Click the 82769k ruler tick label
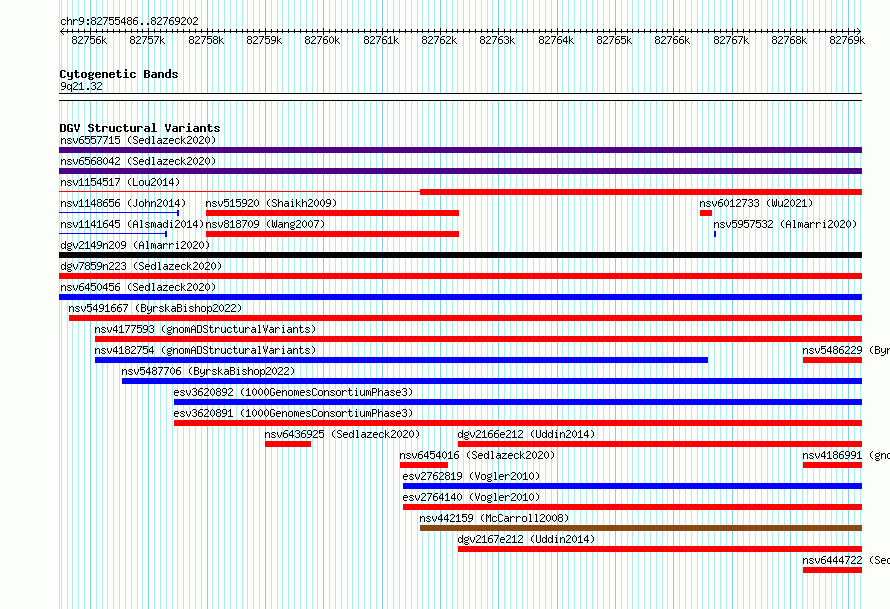This screenshot has height=609, width=890. point(847,40)
